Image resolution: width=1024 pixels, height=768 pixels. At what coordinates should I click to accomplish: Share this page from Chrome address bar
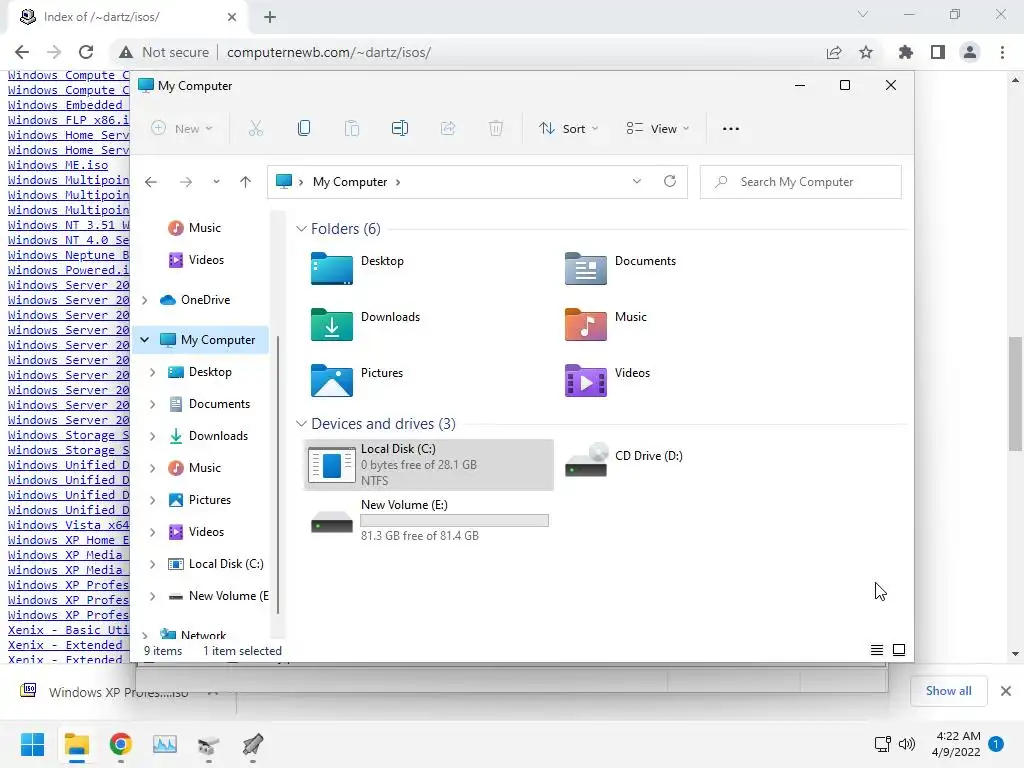[834, 52]
